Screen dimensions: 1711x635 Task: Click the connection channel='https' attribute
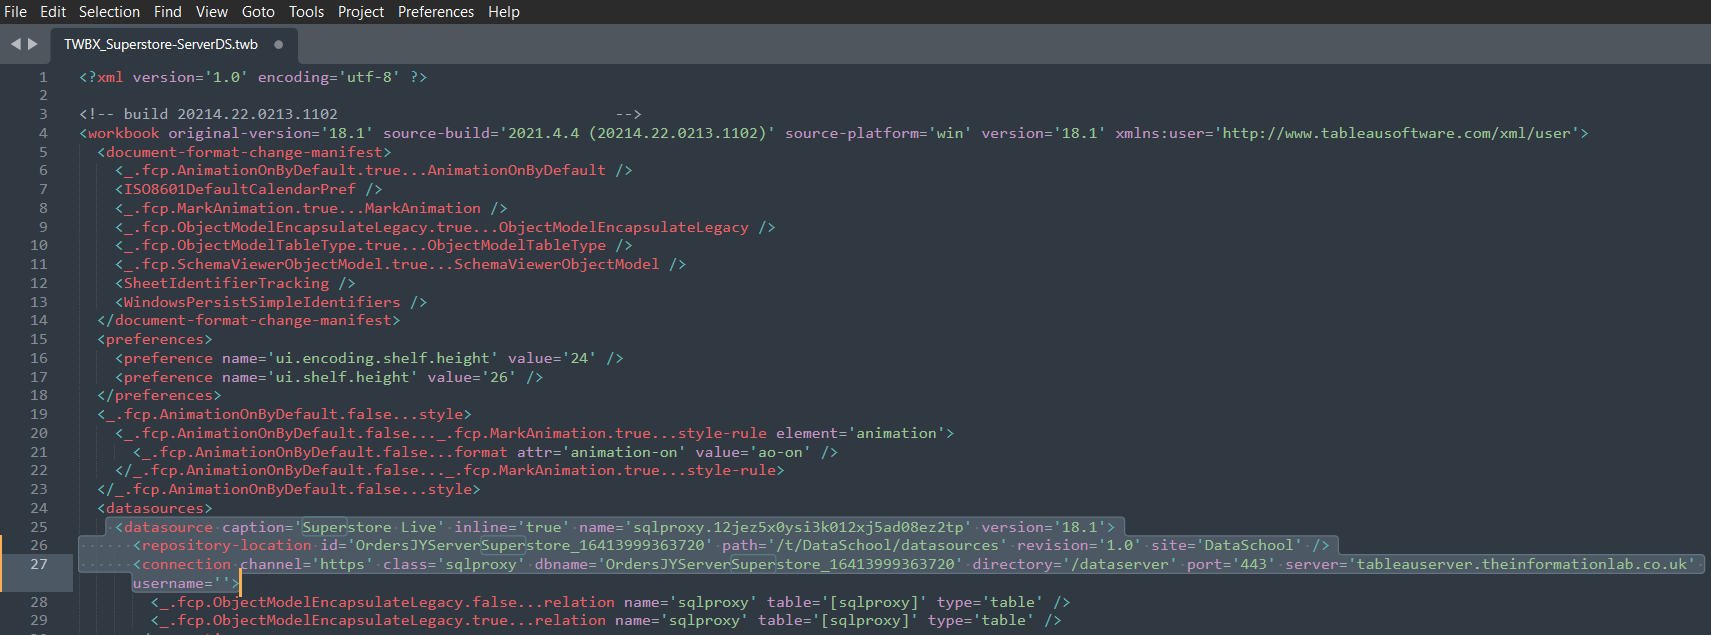pyautogui.click(x=307, y=564)
